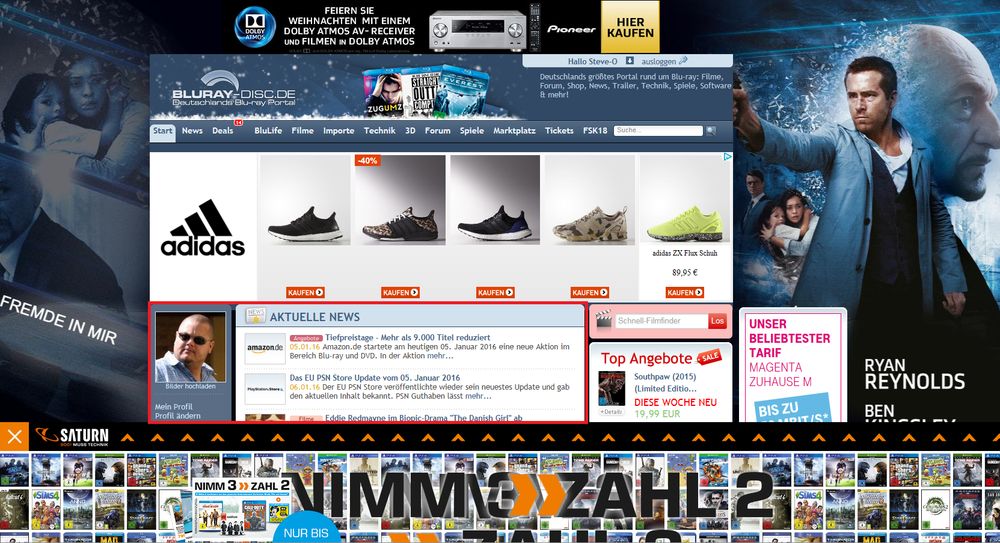Click KAUFEN under the first black shoe

pyautogui.click(x=305, y=293)
